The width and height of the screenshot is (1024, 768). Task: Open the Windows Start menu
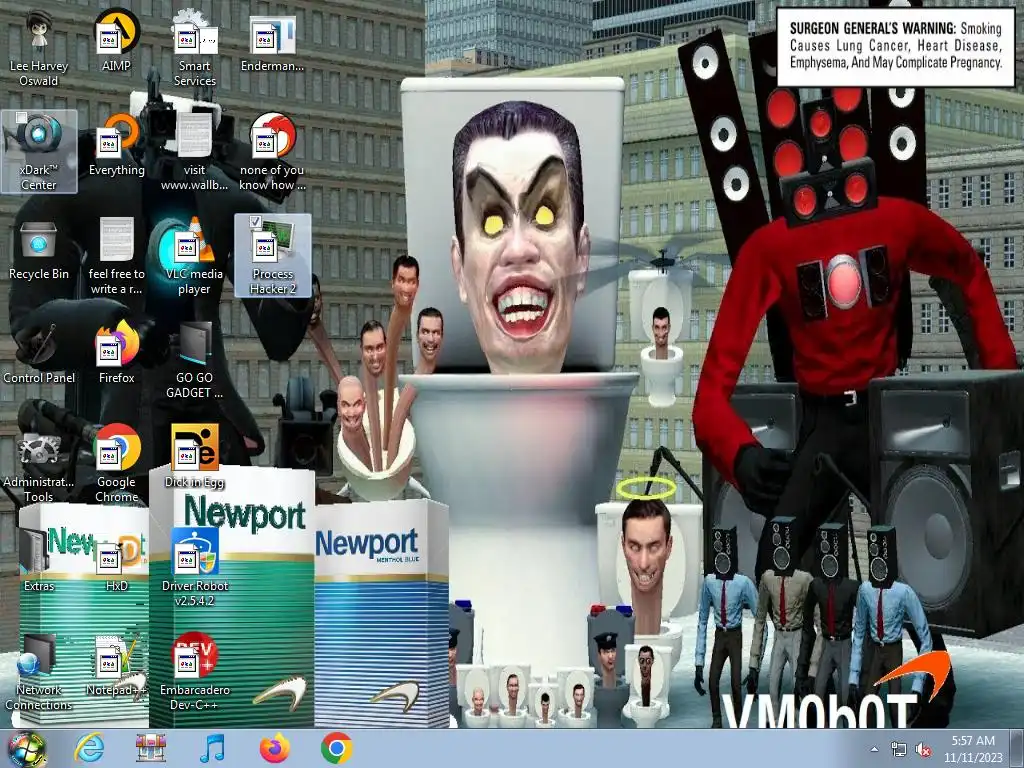click(27, 749)
